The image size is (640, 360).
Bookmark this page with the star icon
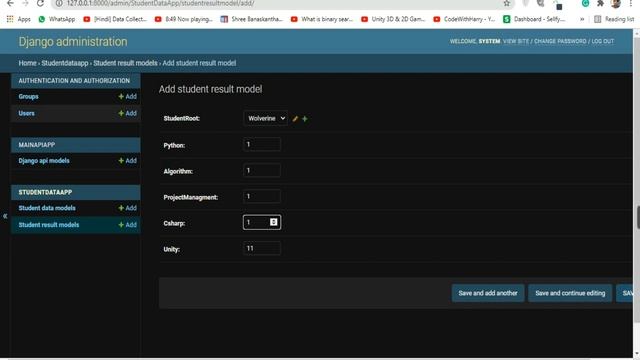507,3
